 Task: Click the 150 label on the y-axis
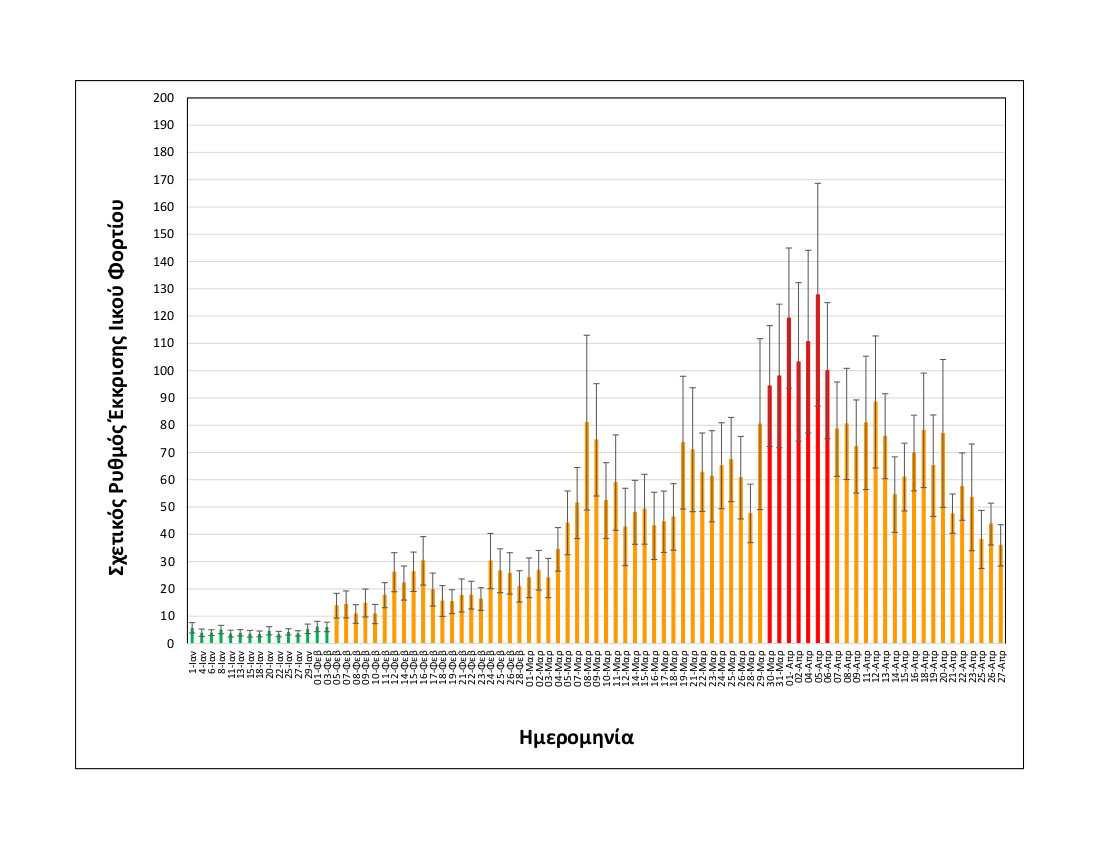163,234
